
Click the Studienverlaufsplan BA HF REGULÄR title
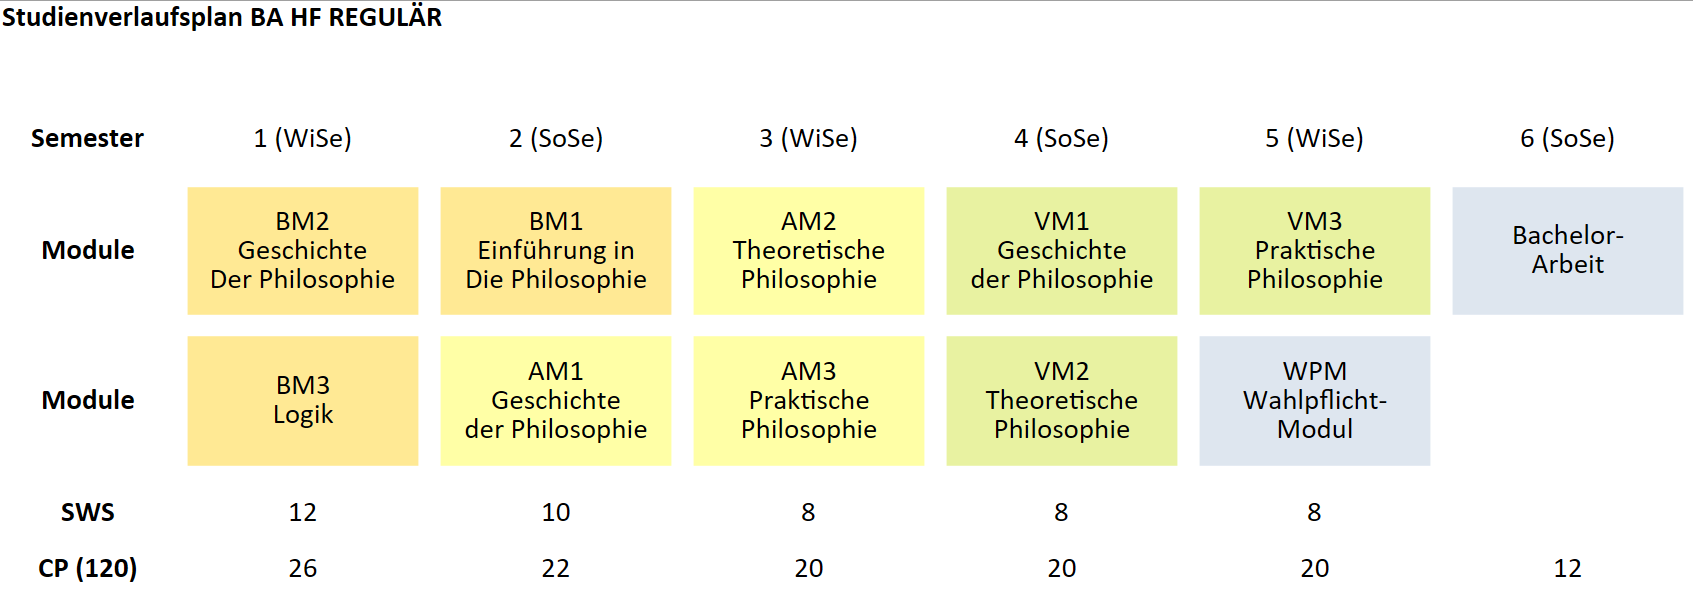point(222,18)
